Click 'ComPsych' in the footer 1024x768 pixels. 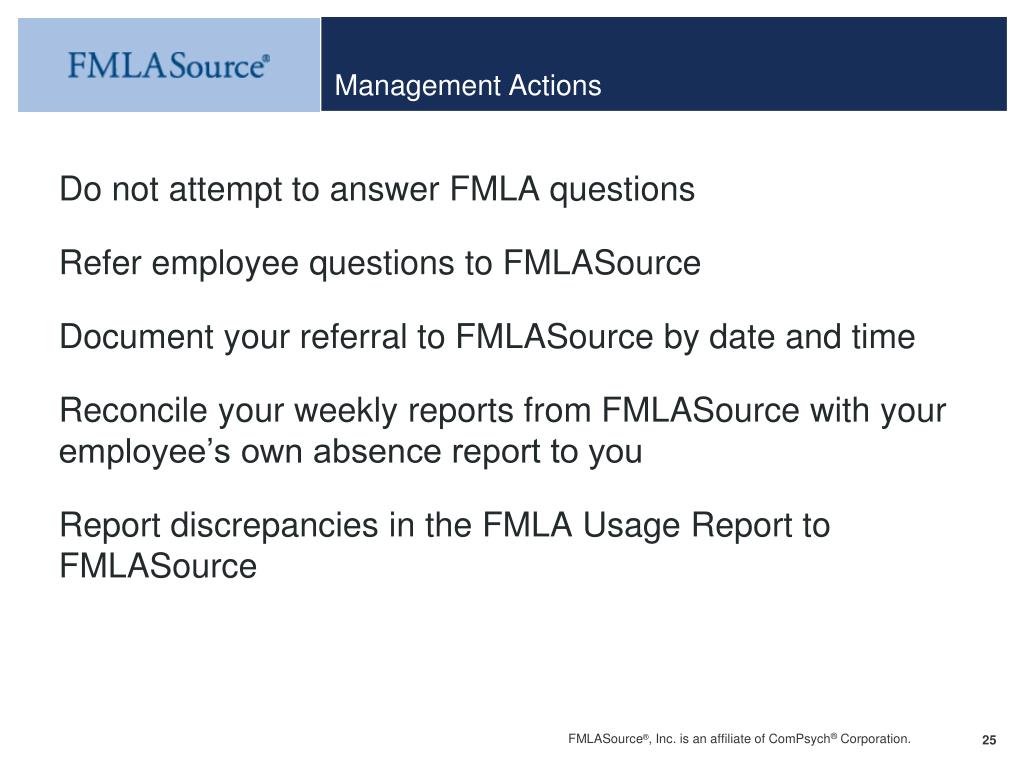(800, 739)
